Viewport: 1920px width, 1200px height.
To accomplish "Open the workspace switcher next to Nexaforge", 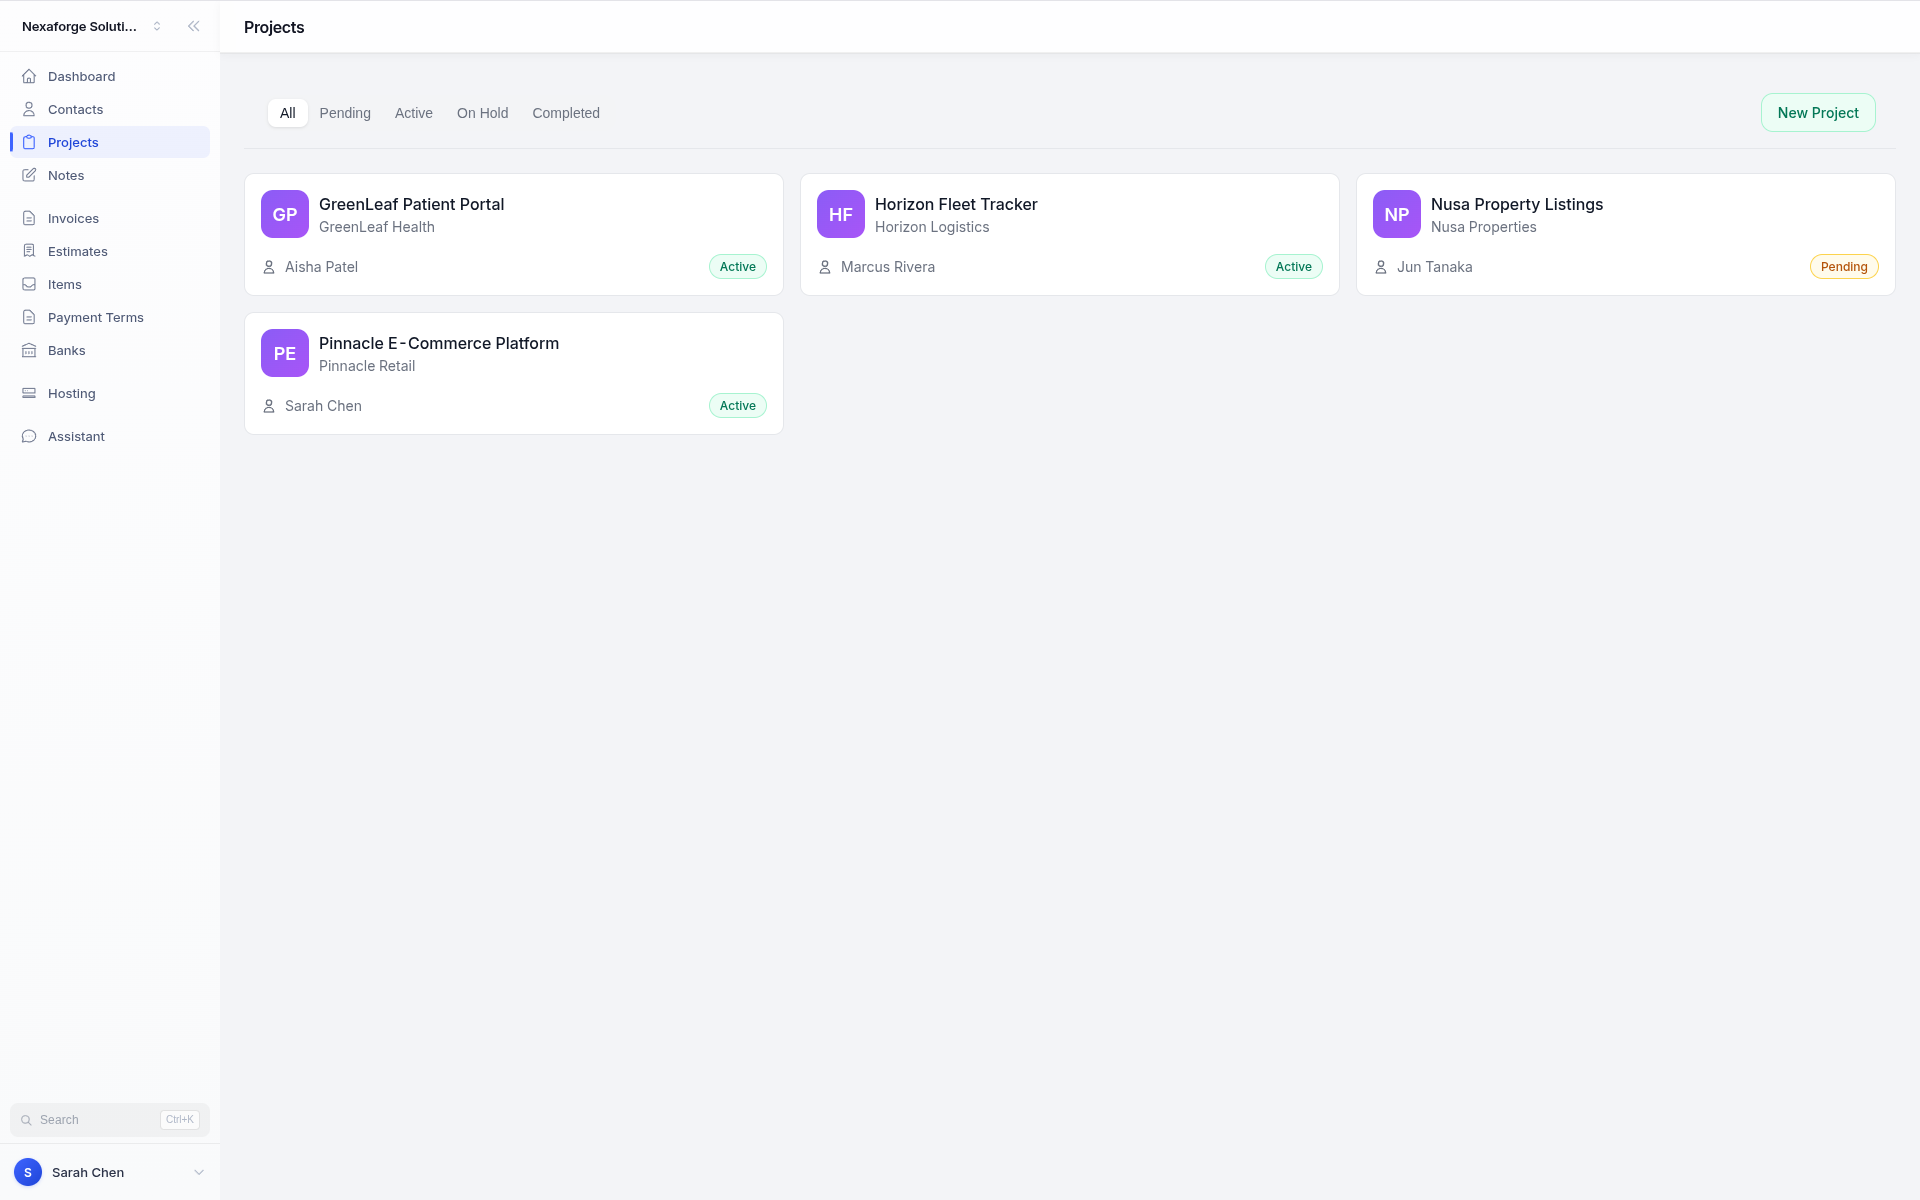I will click(x=157, y=26).
